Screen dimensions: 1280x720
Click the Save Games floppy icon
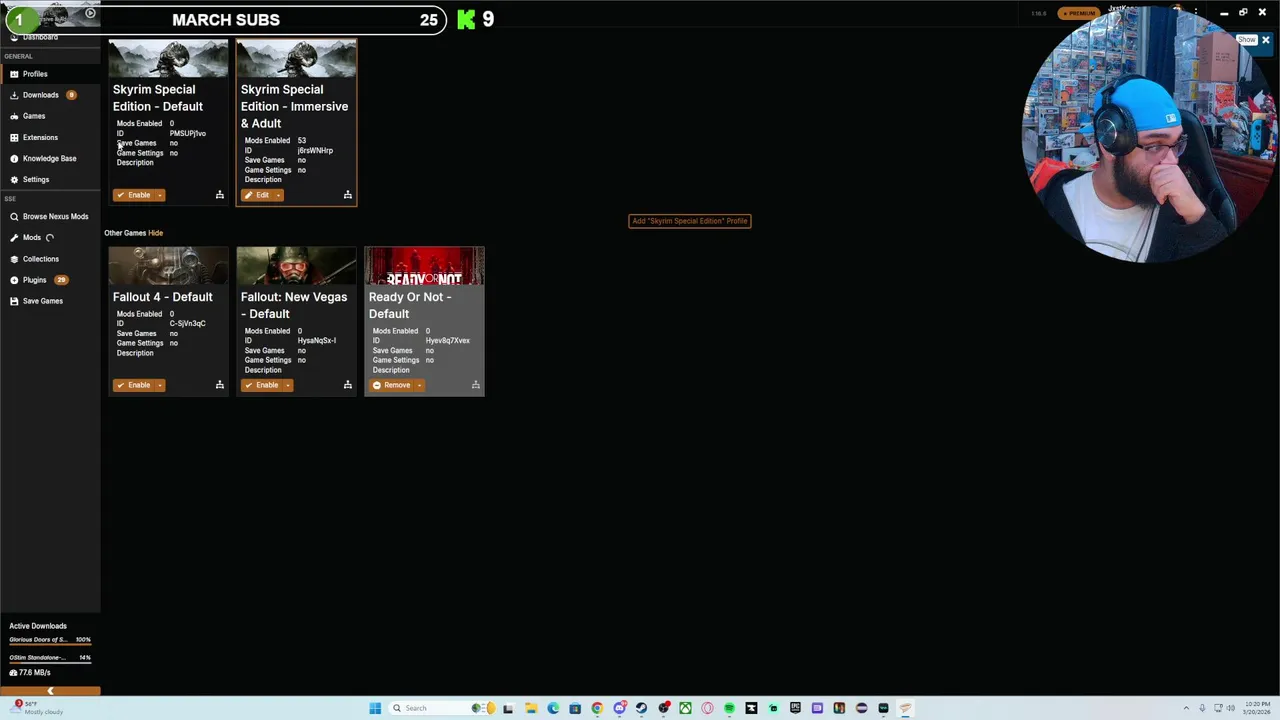pos(14,301)
